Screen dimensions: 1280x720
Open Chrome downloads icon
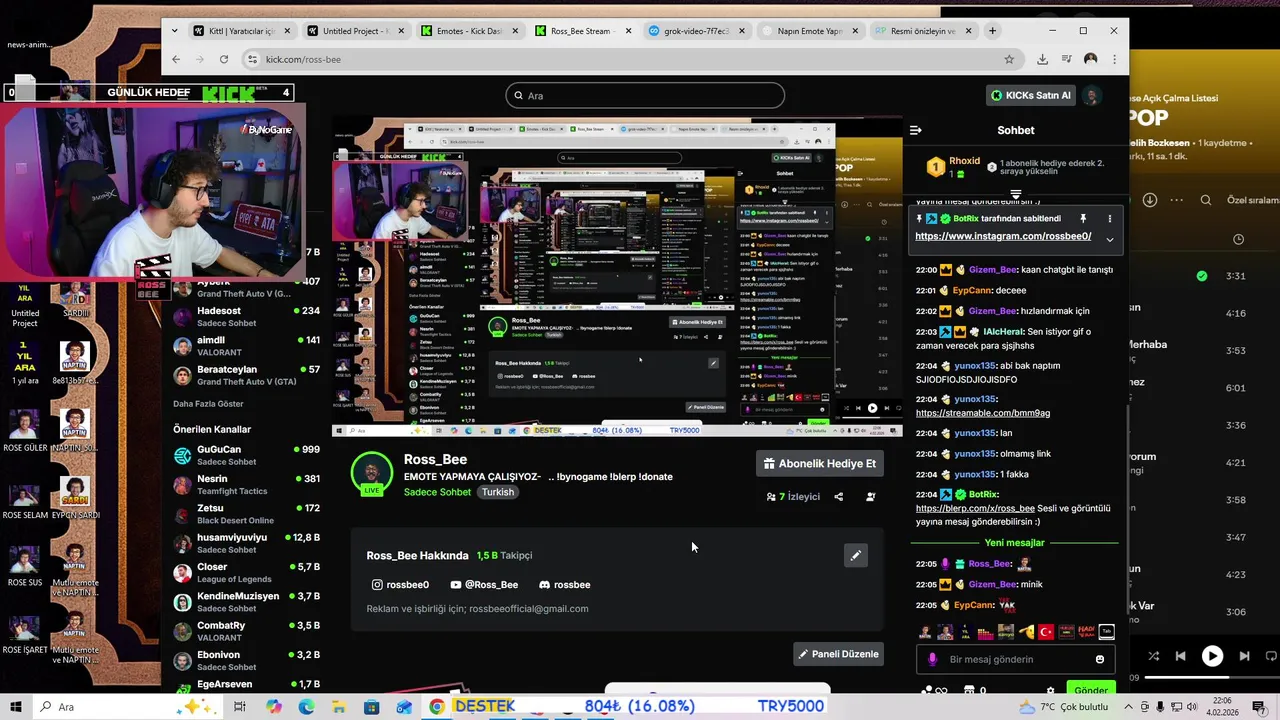pyautogui.click(x=1042, y=59)
